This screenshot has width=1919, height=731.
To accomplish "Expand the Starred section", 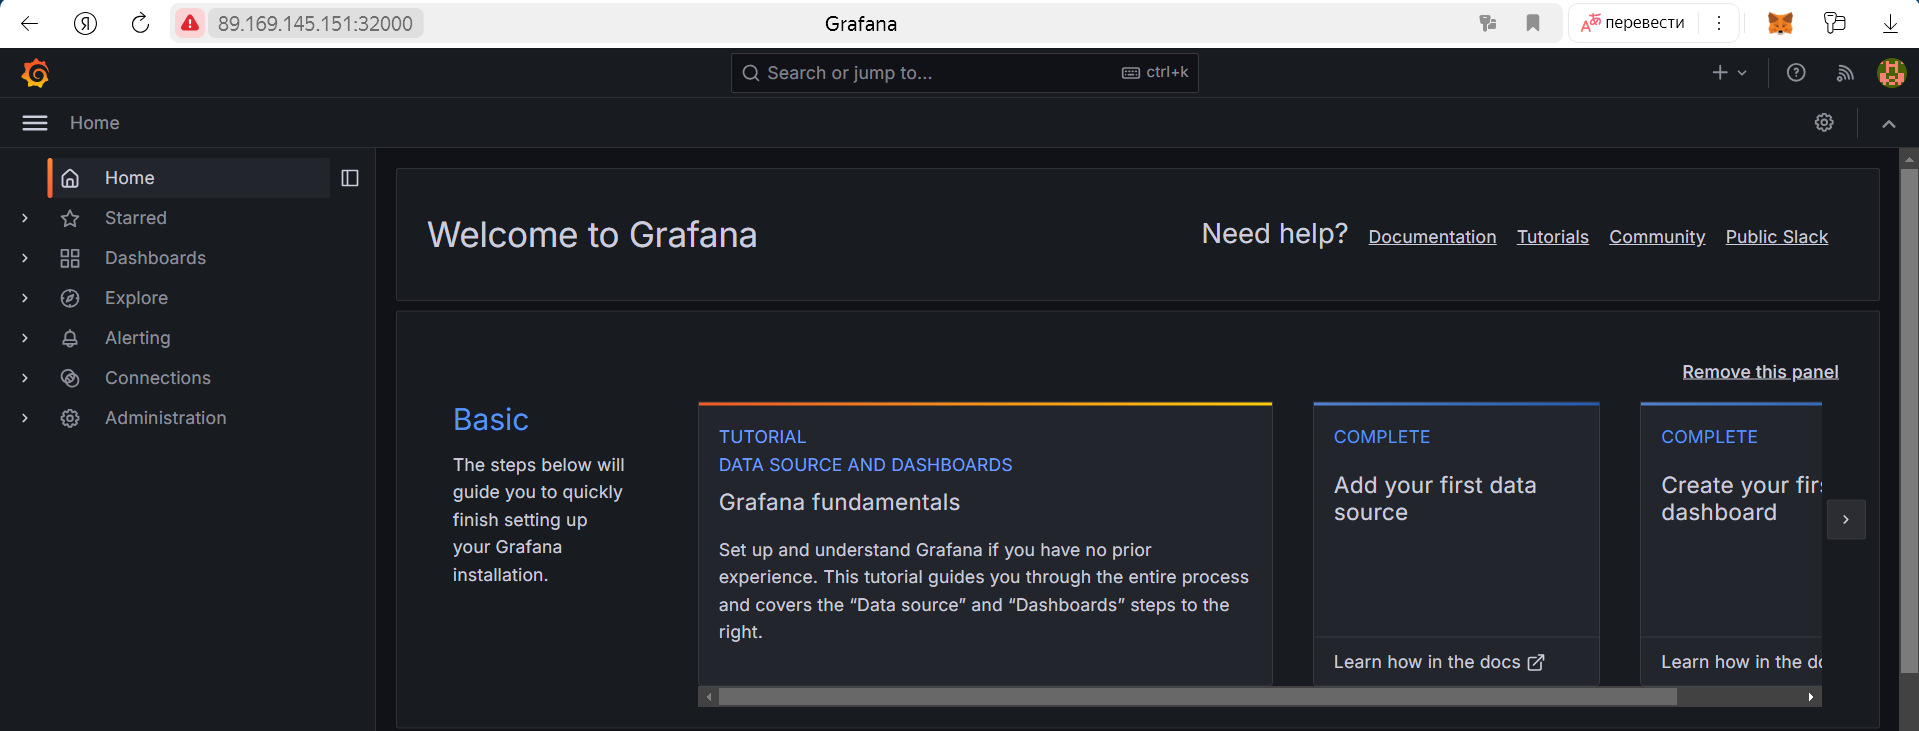I will pos(25,218).
